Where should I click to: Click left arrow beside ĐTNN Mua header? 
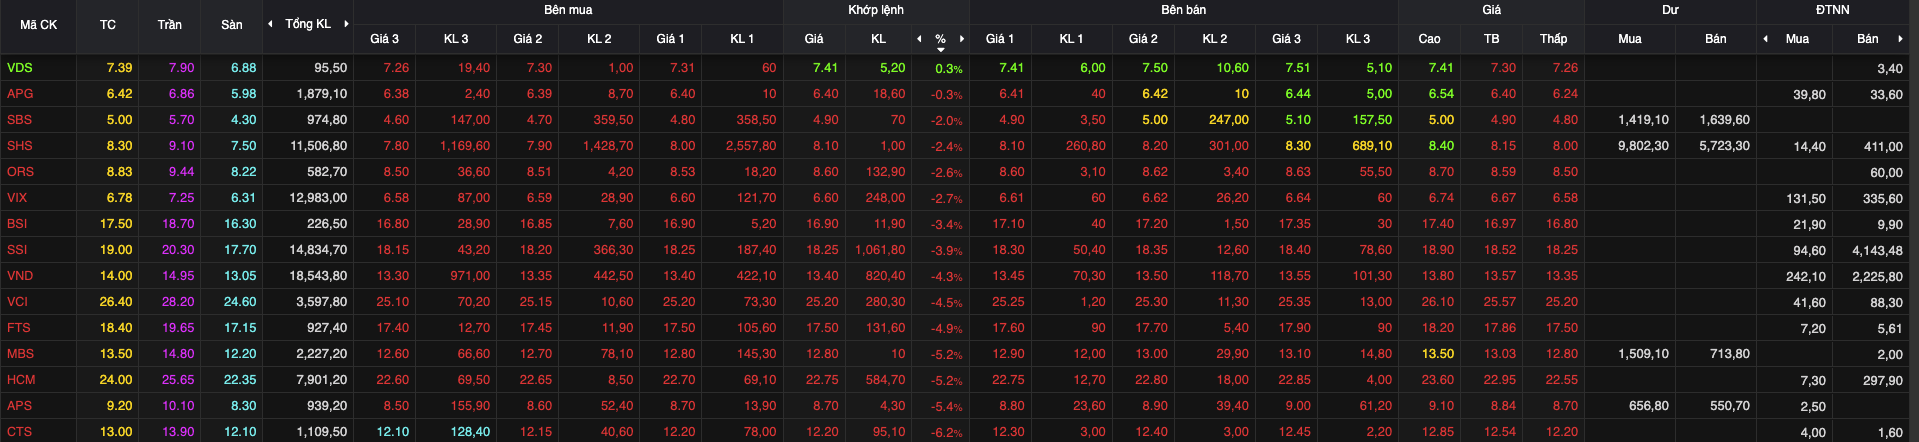(x=1765, y=39)
